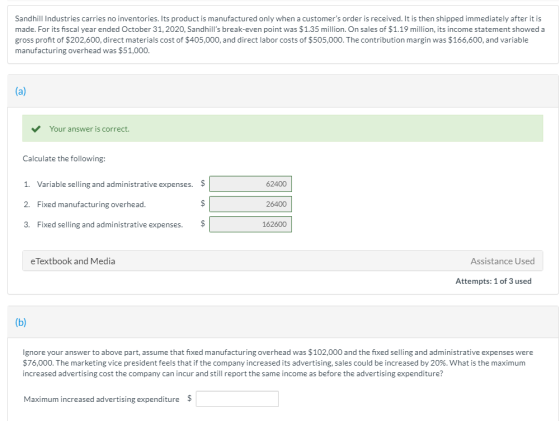Click the 'Your answer is correct' banner
The width and height of the screenshot is (560, 421).
point(282,129)
